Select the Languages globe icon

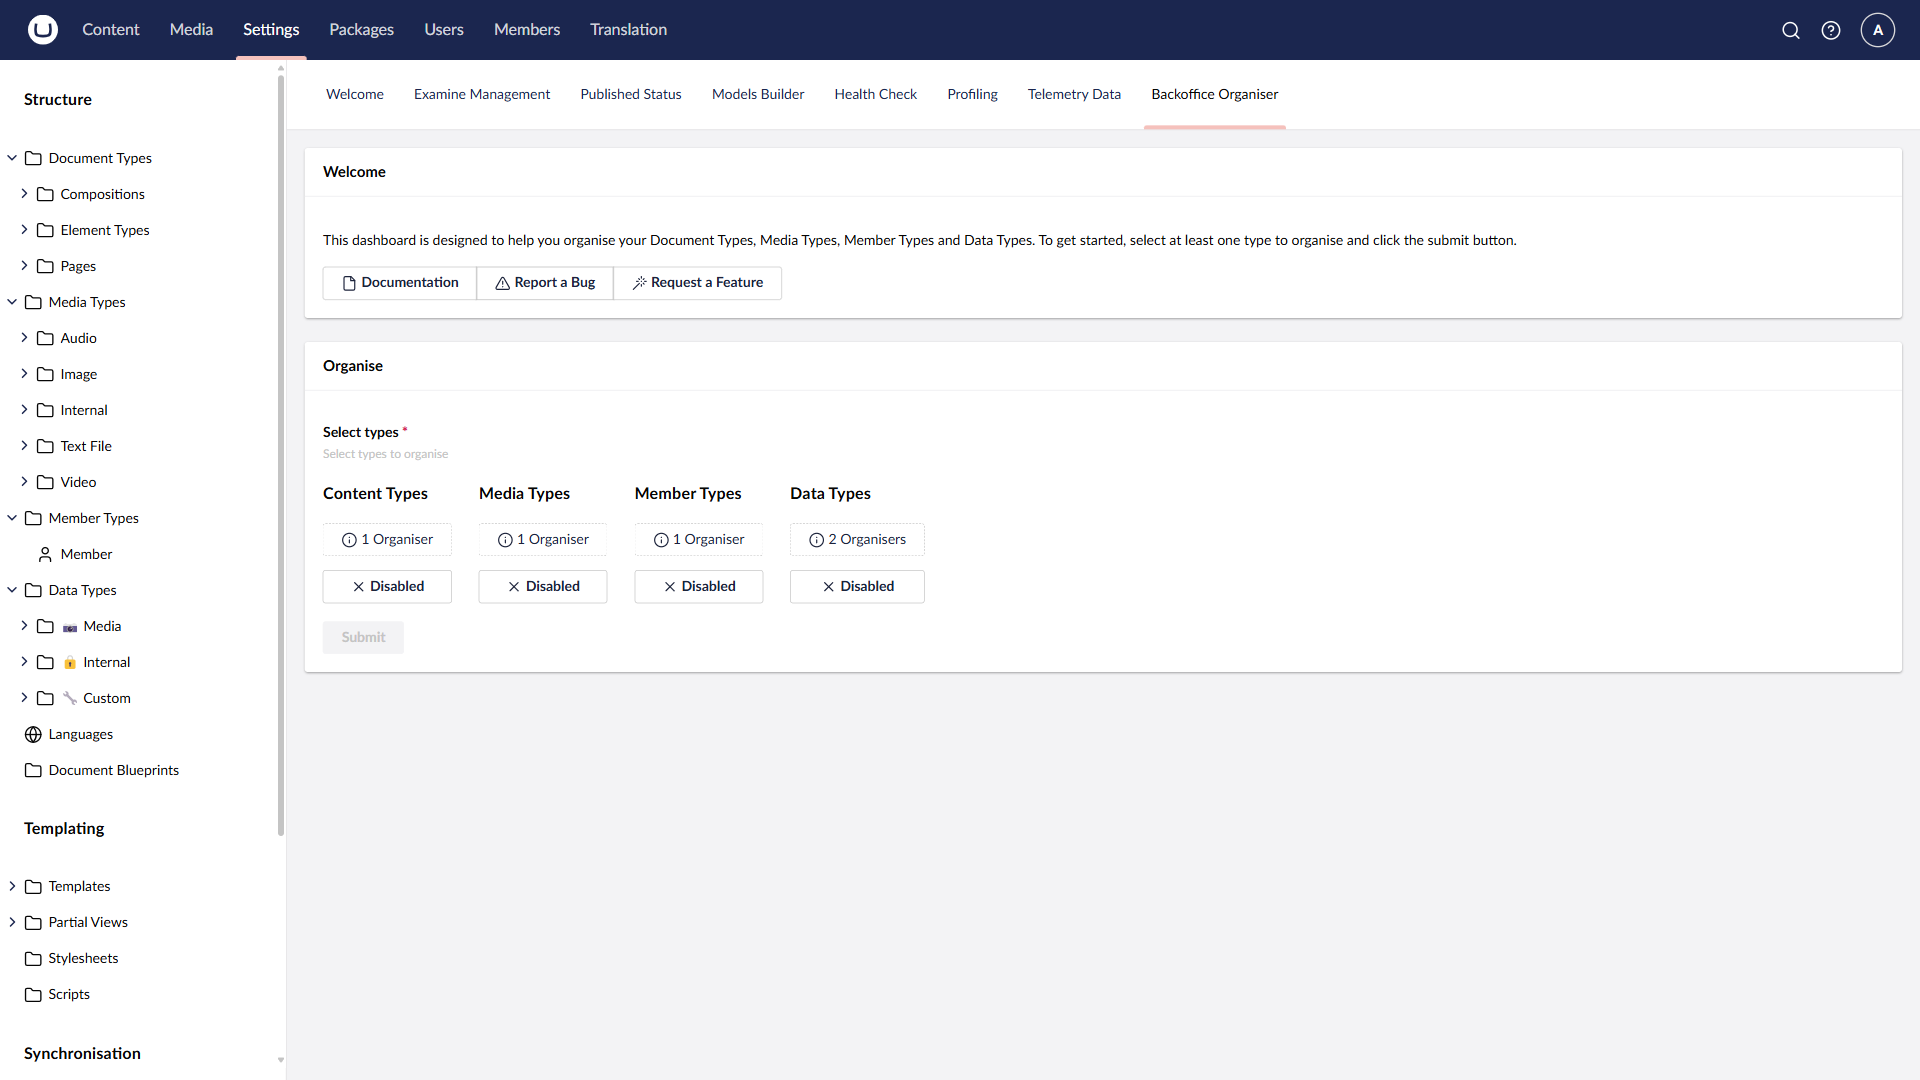32,734
